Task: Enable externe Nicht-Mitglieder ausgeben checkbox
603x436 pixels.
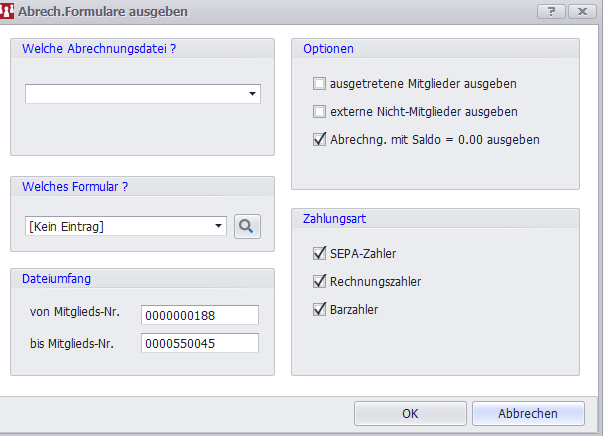Action: click(320, 111)
